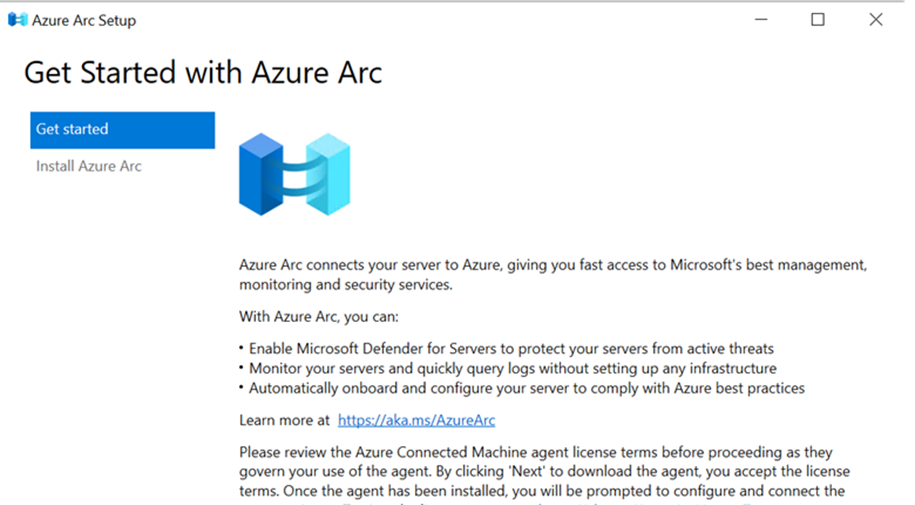The height and width of the screenshot is (505, 915).
Task: Click the dark blue left pillar of logo
Action: pos(260,174)
